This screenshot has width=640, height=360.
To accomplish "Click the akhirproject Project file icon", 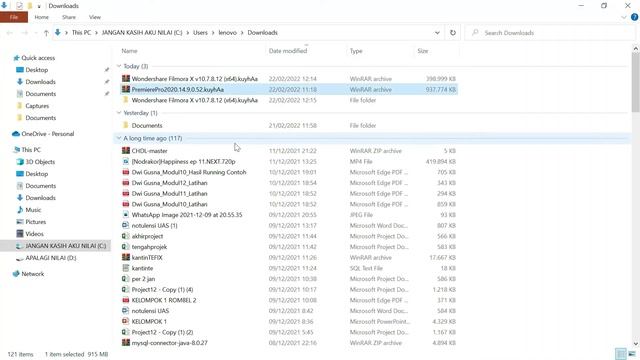I will (x=126, y=236).
